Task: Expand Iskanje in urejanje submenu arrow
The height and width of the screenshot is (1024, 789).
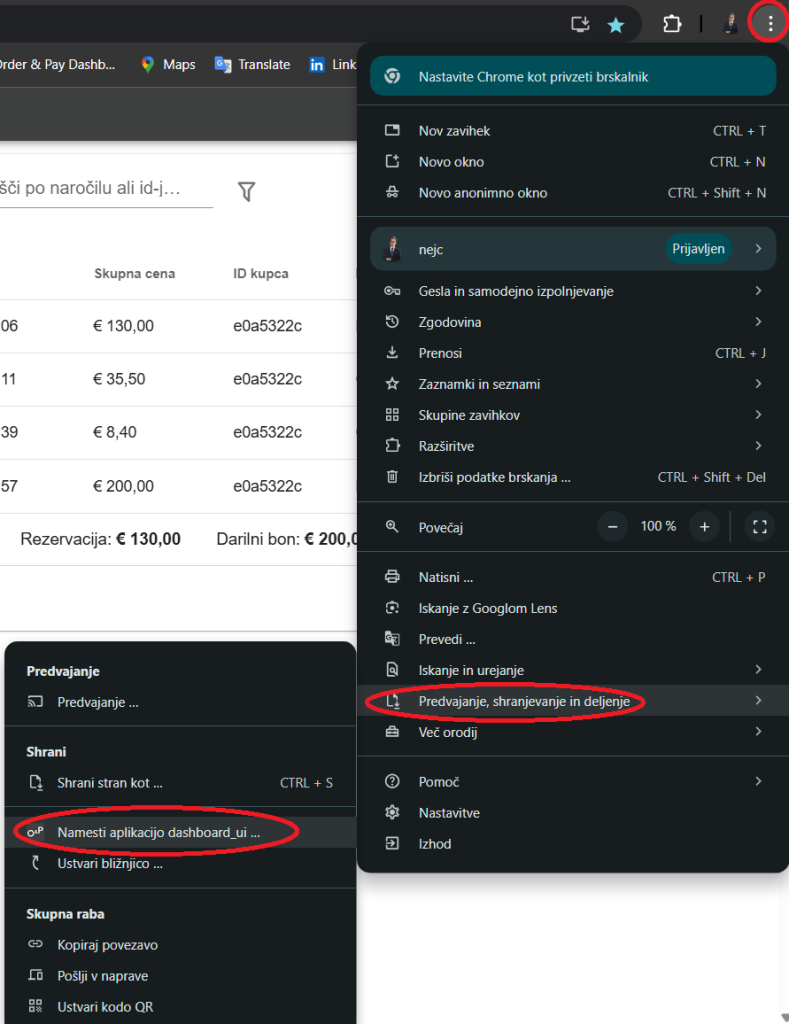Action: point(758,669)
